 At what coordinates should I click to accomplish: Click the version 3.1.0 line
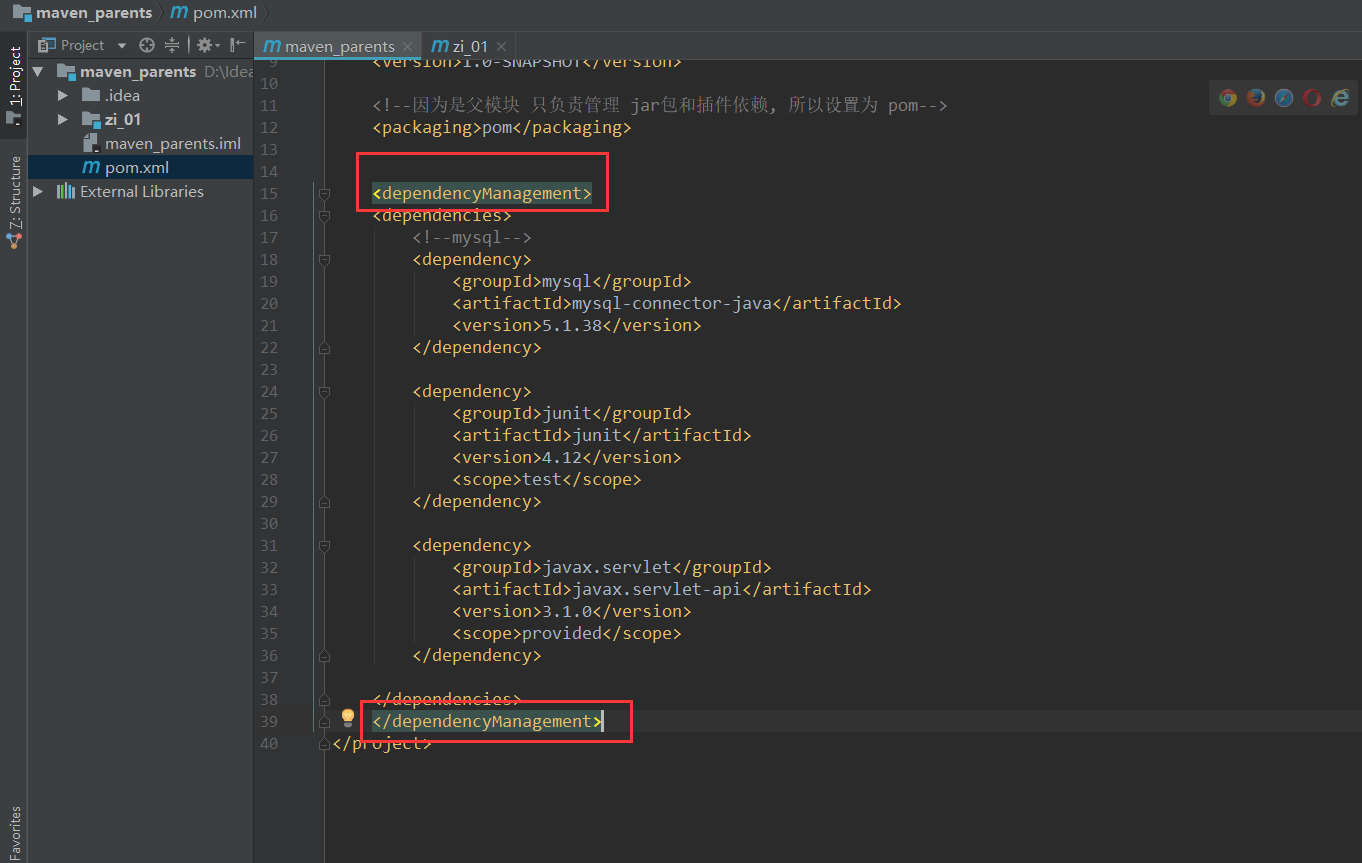click(x=572, y=612)
